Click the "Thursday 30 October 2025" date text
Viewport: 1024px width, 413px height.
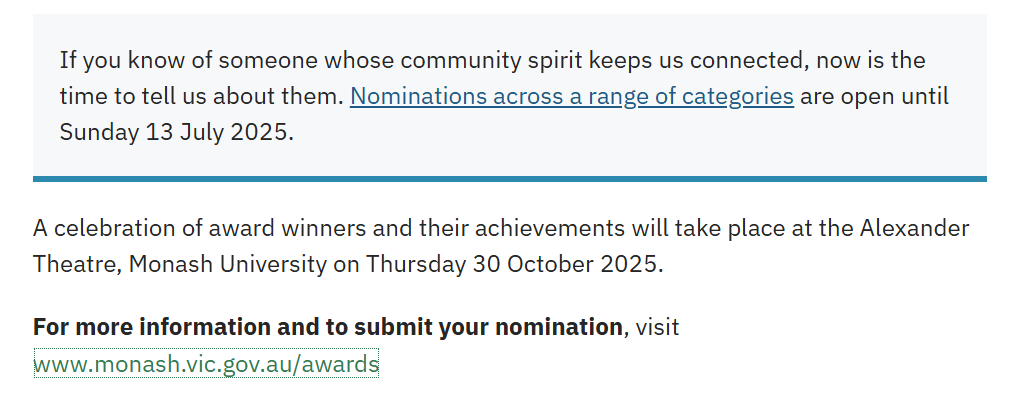pyautogui.click(x=513, y=265)
